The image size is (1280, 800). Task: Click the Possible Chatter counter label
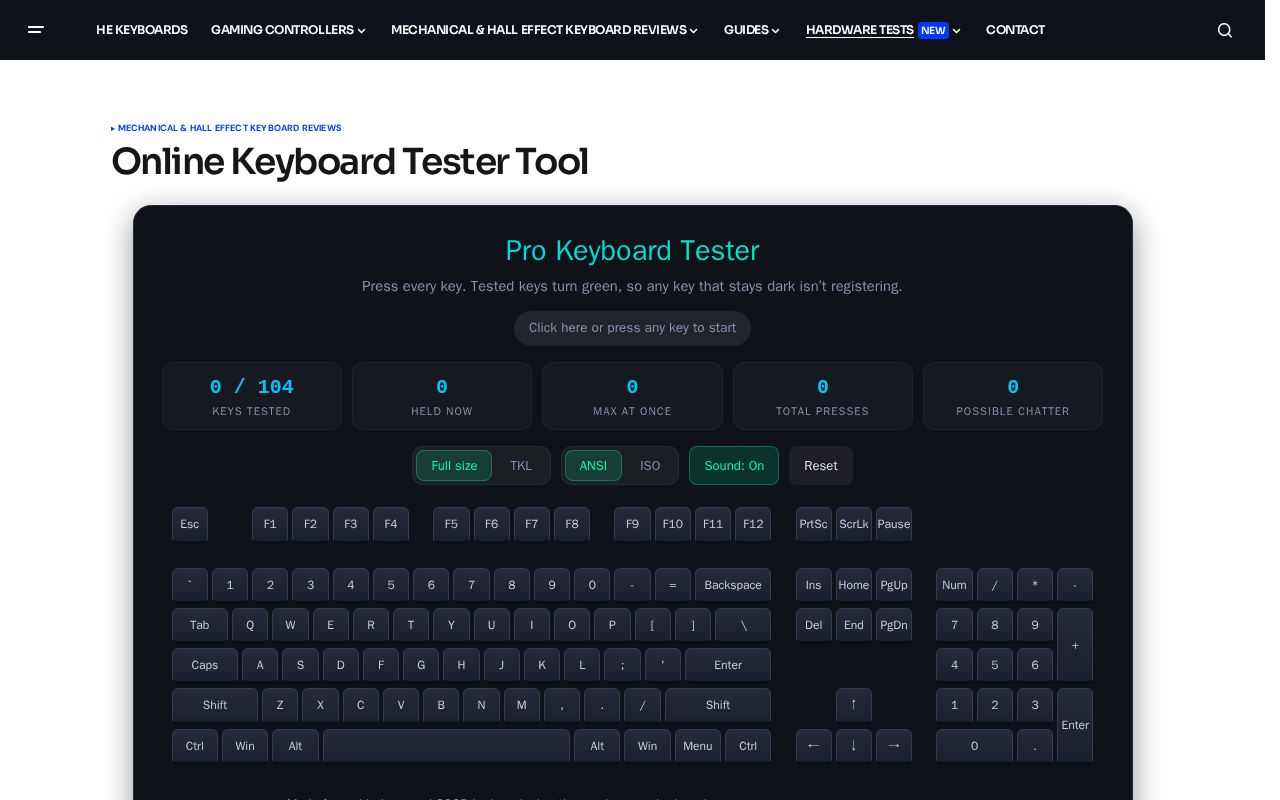(1013, 411)
